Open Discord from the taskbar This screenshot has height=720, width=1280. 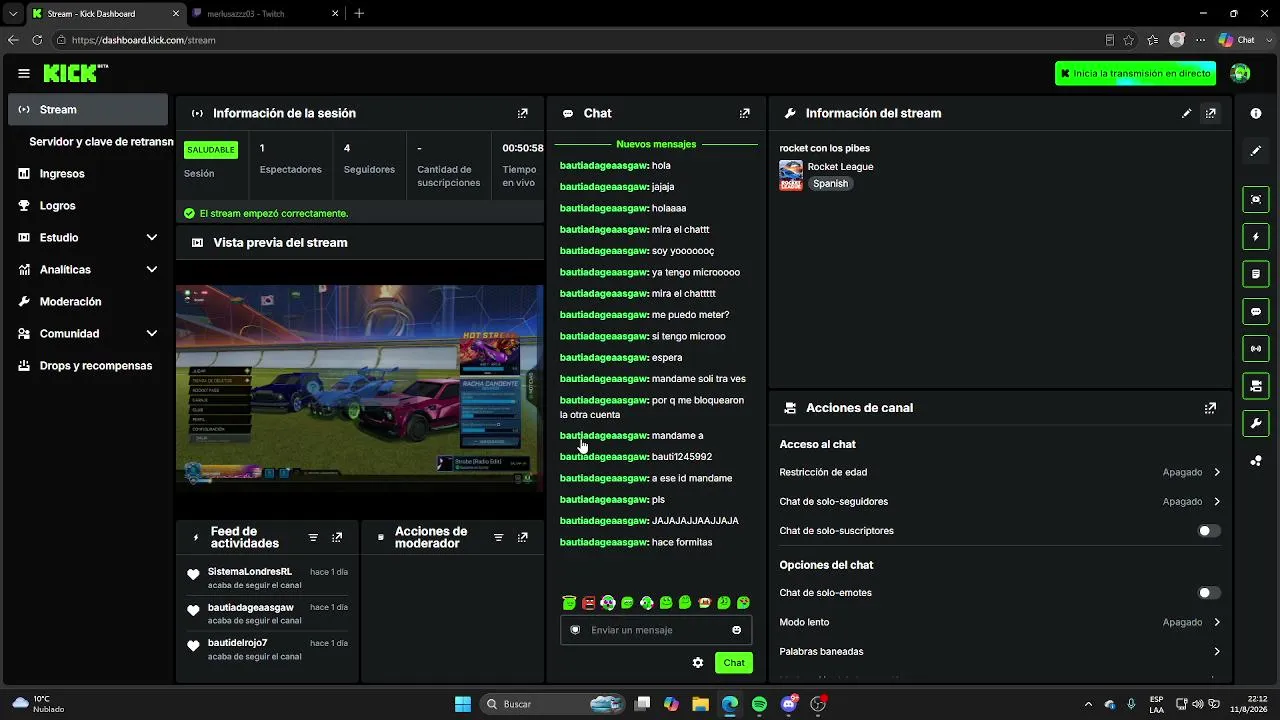tap(790, 704)
